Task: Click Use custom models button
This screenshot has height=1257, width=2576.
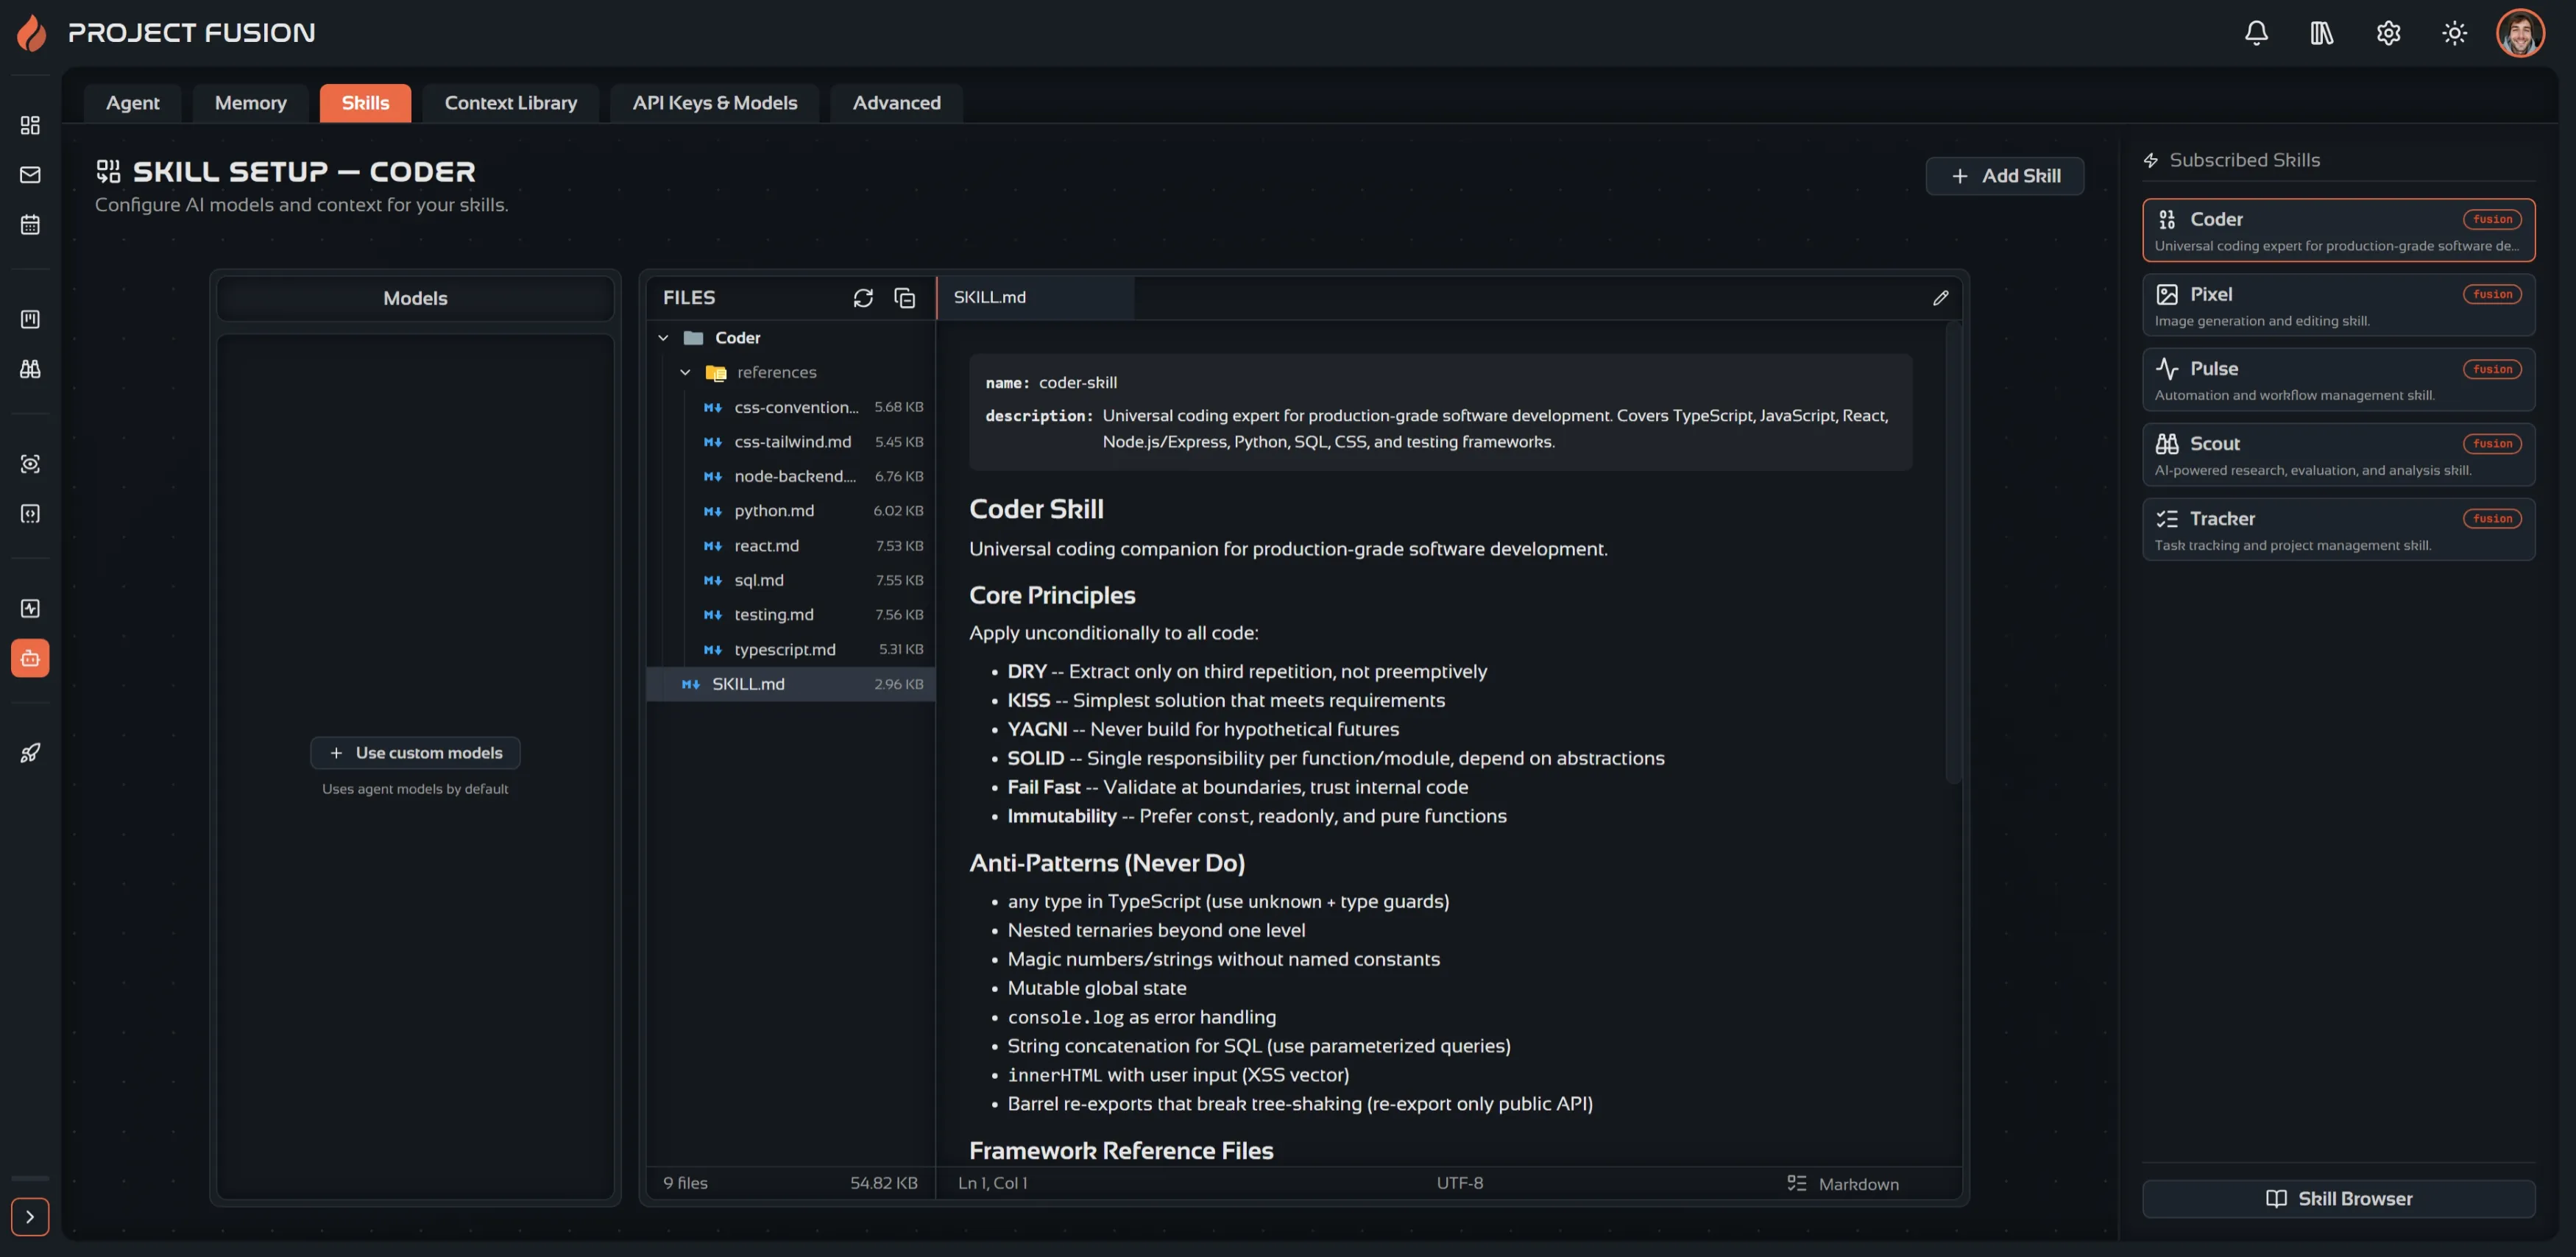Action: [415, 753]
